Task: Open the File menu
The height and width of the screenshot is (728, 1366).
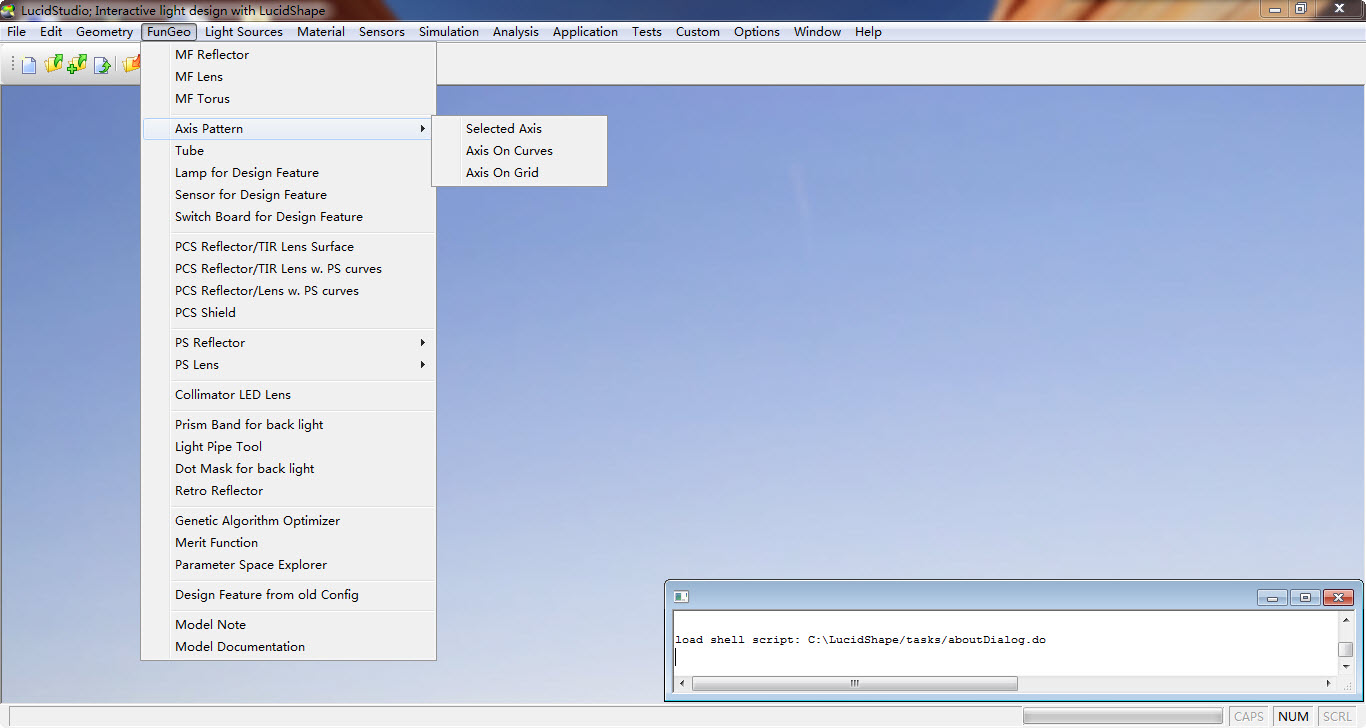Action: coord(16,32)
